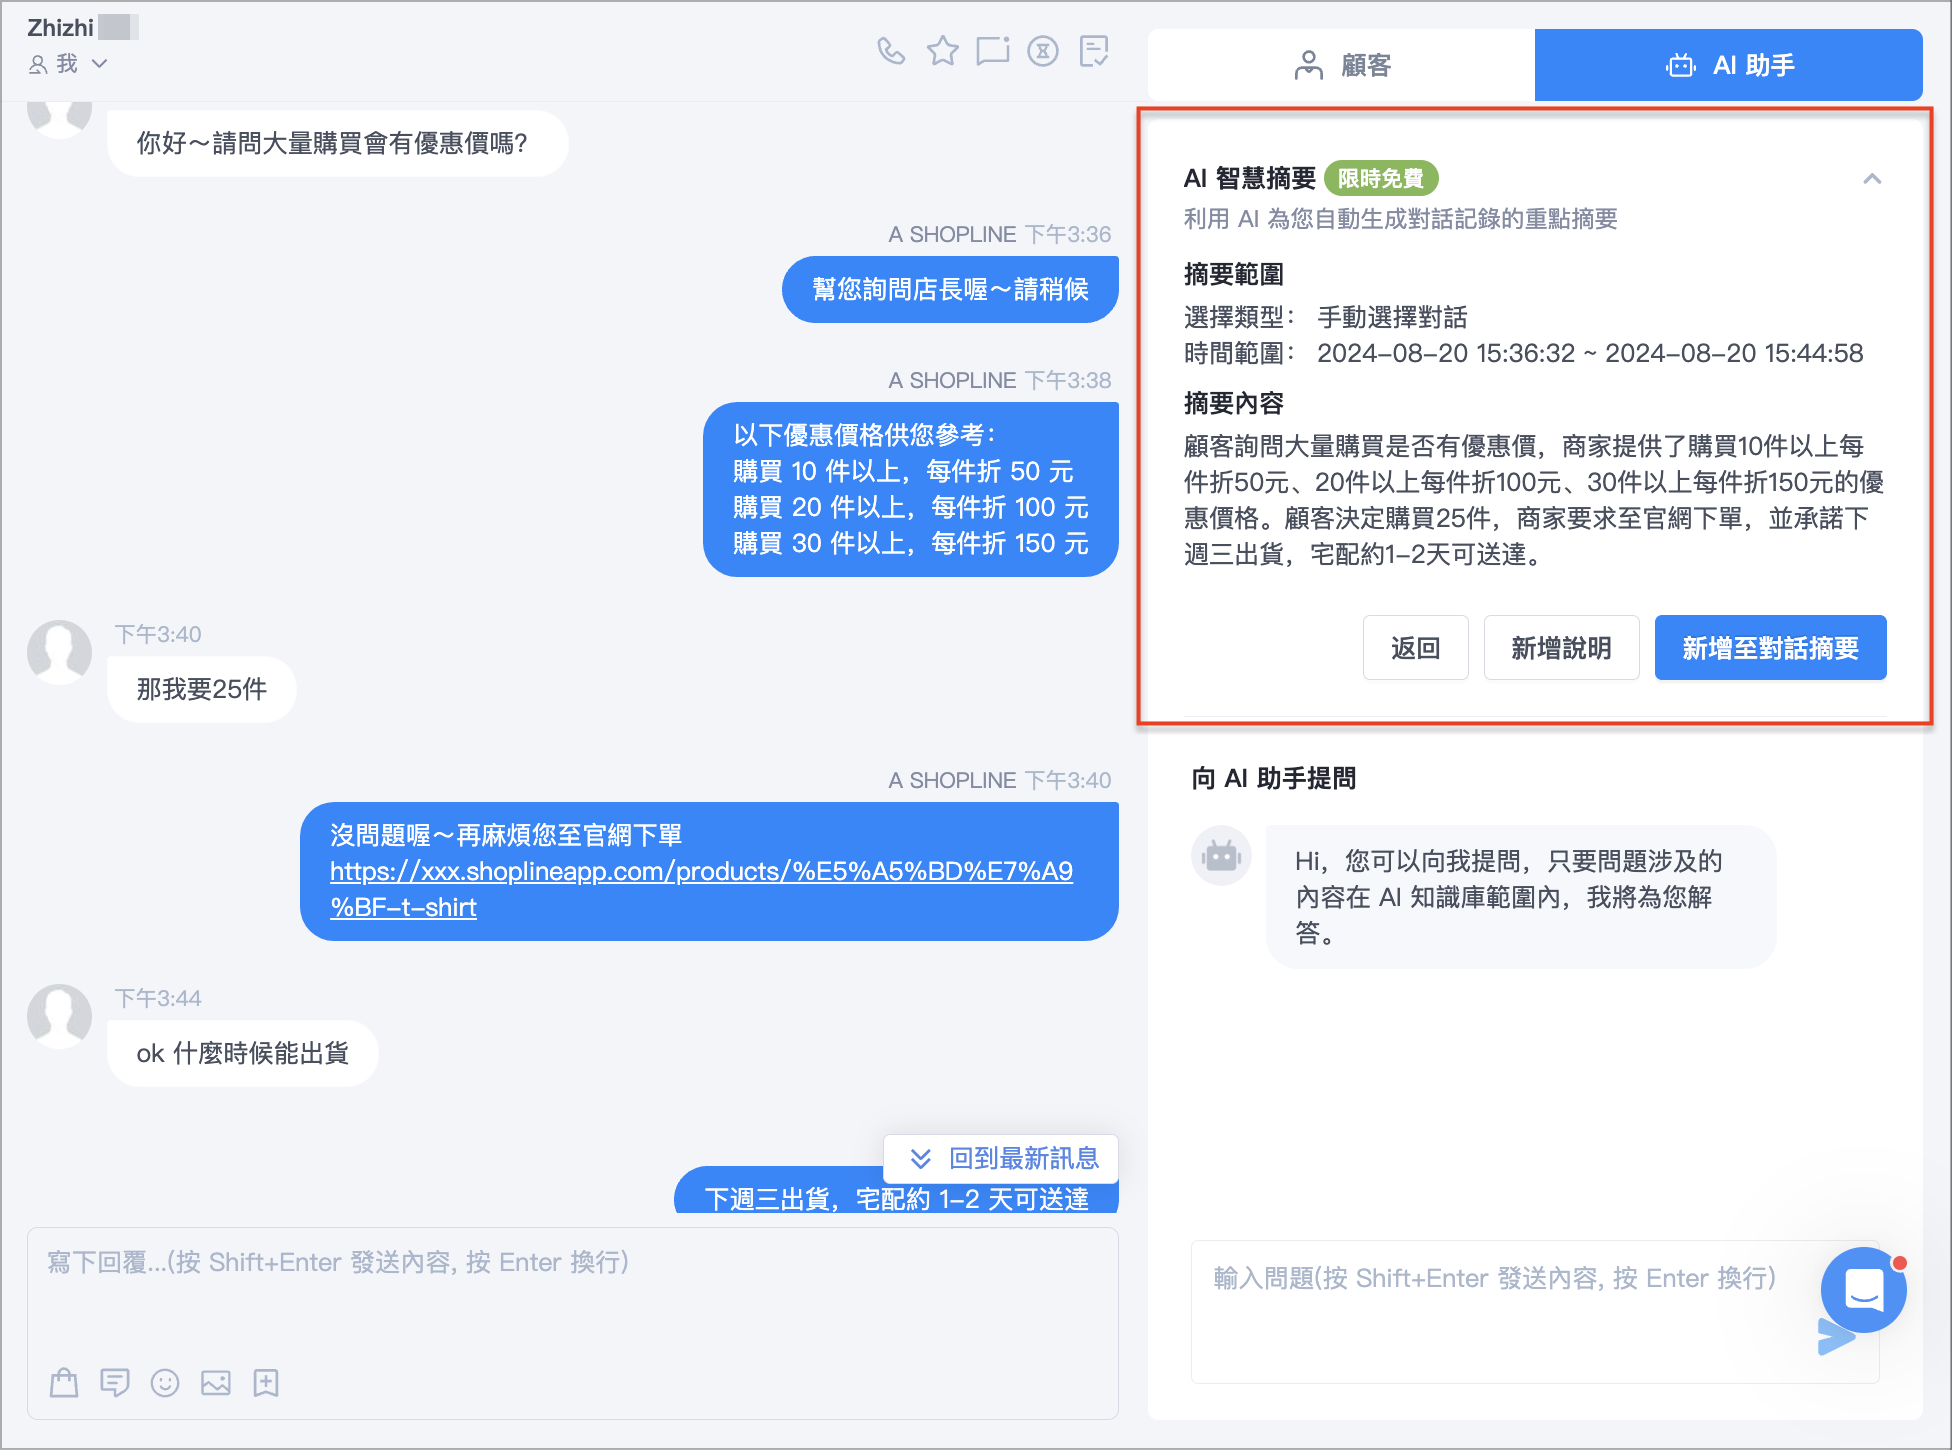
Task: Open the emoji picker
Action: [165, 1383]
